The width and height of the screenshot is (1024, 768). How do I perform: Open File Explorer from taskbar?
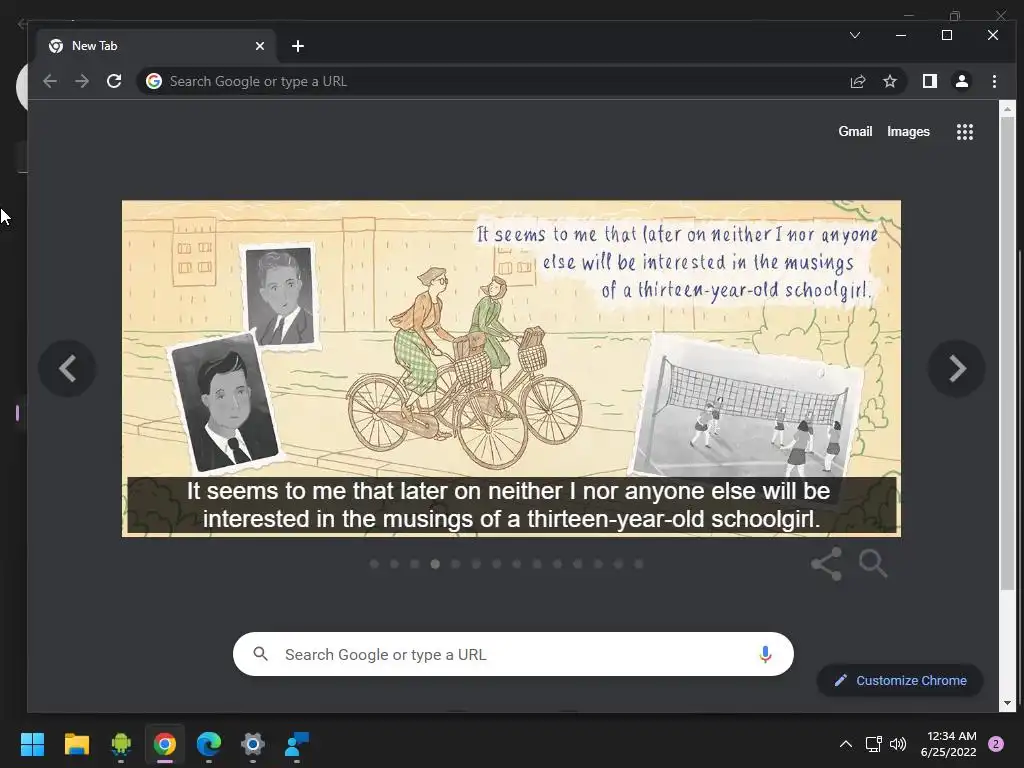click(x=76, y=744)
